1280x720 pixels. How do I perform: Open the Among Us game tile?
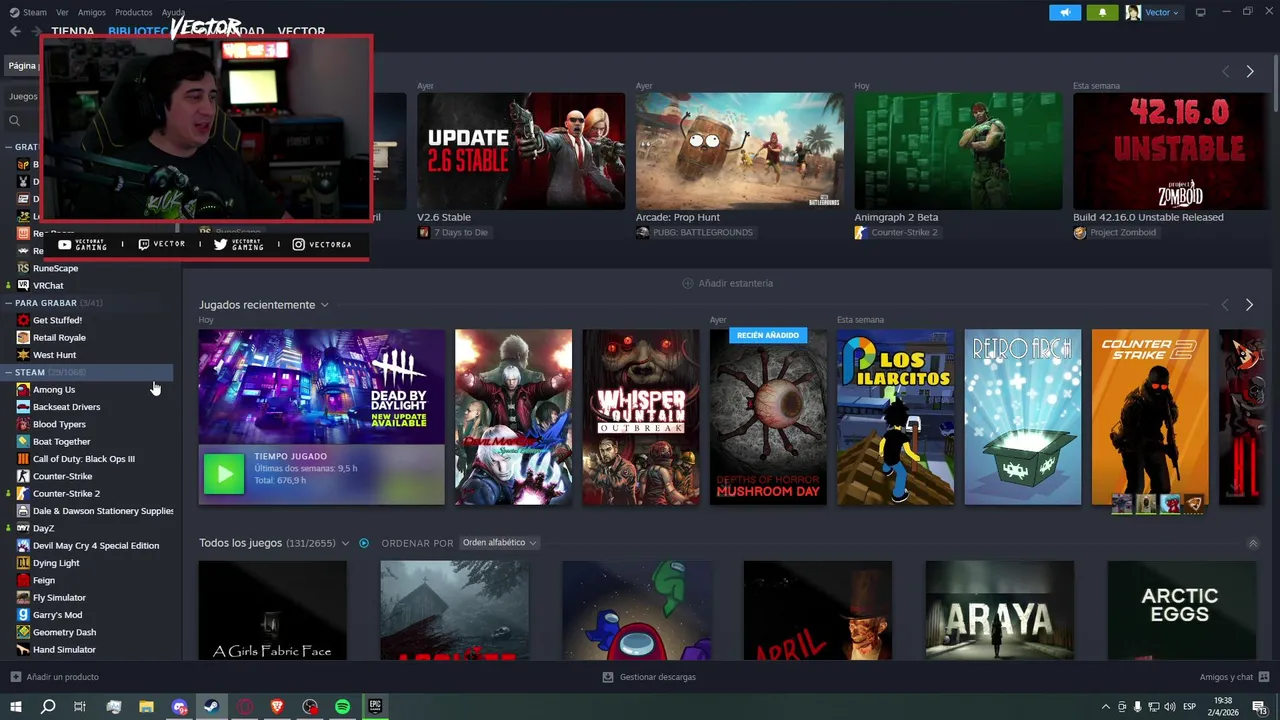click(636, 610)
